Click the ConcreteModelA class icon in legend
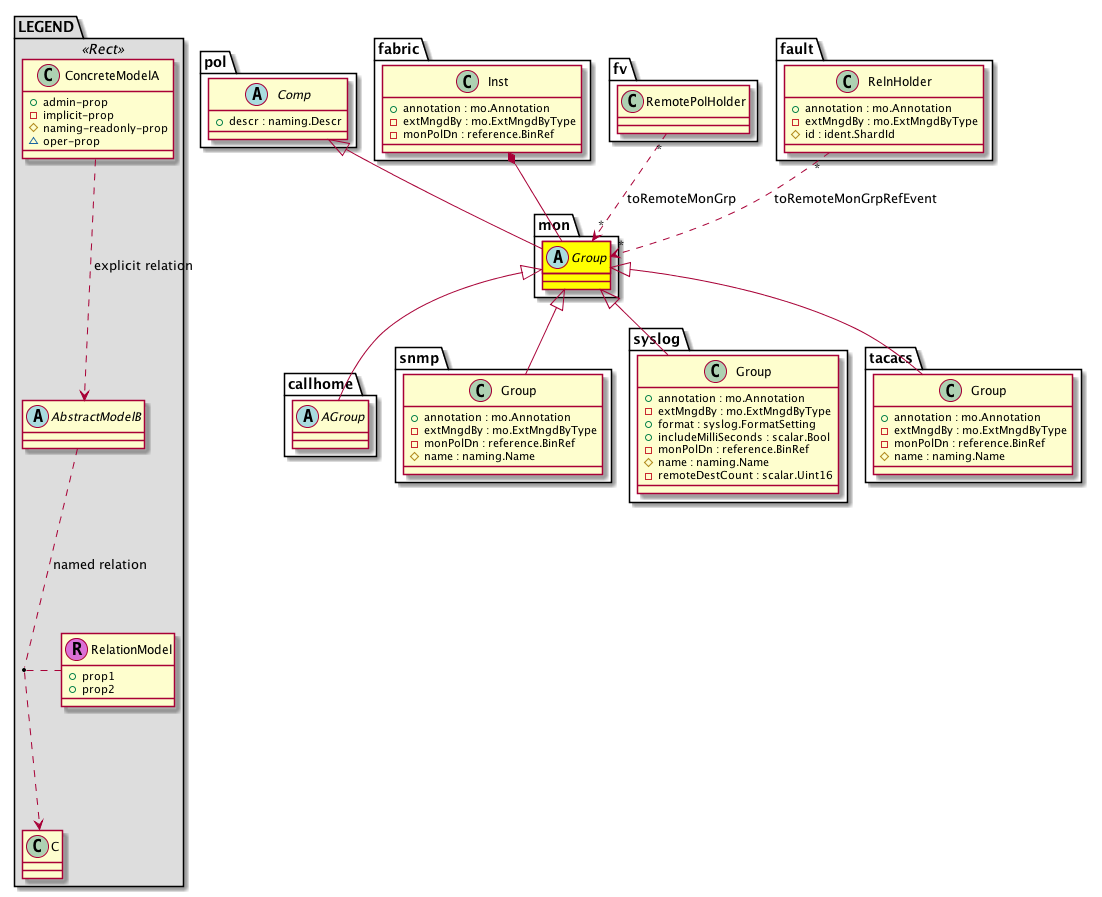The image size is (1102, 897). (42, 74)
